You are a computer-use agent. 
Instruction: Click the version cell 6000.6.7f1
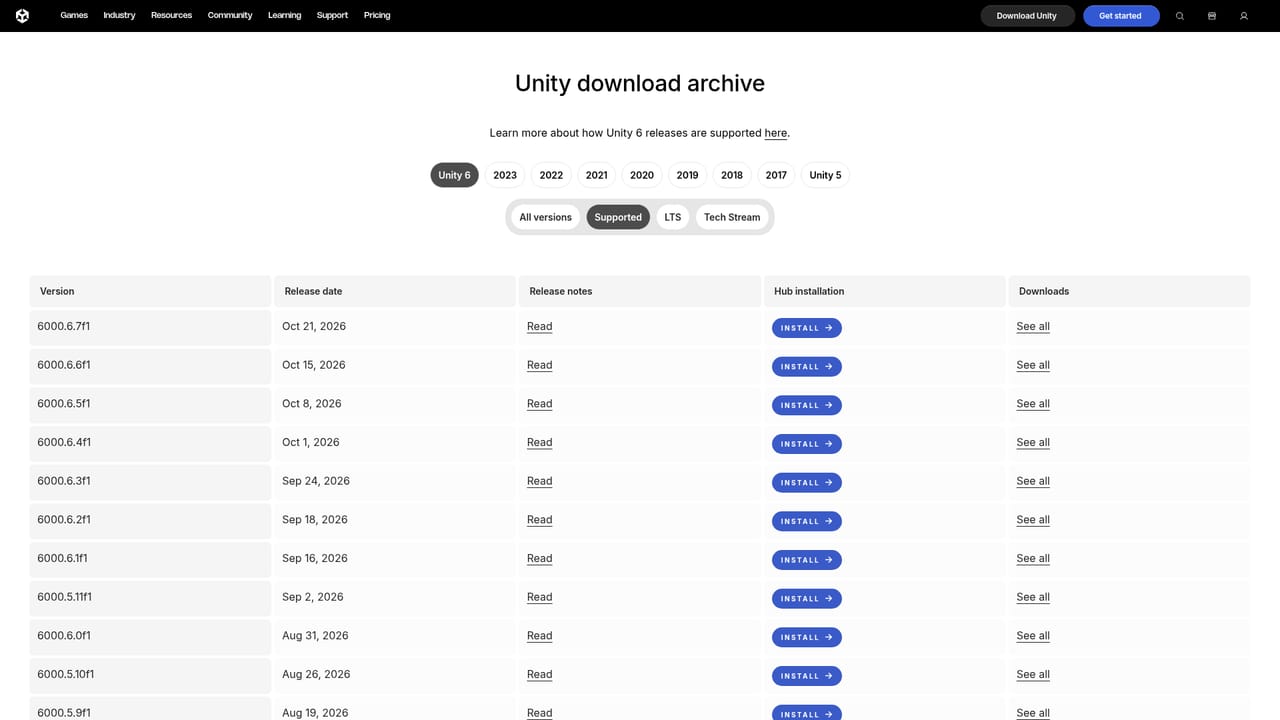point(150,327)
